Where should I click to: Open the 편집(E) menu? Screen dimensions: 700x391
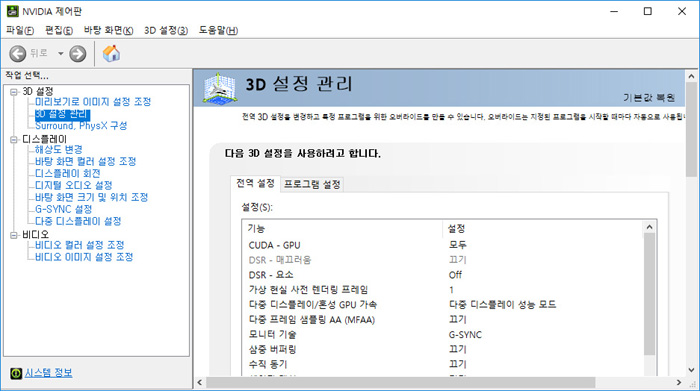click(x=59, y=30)
